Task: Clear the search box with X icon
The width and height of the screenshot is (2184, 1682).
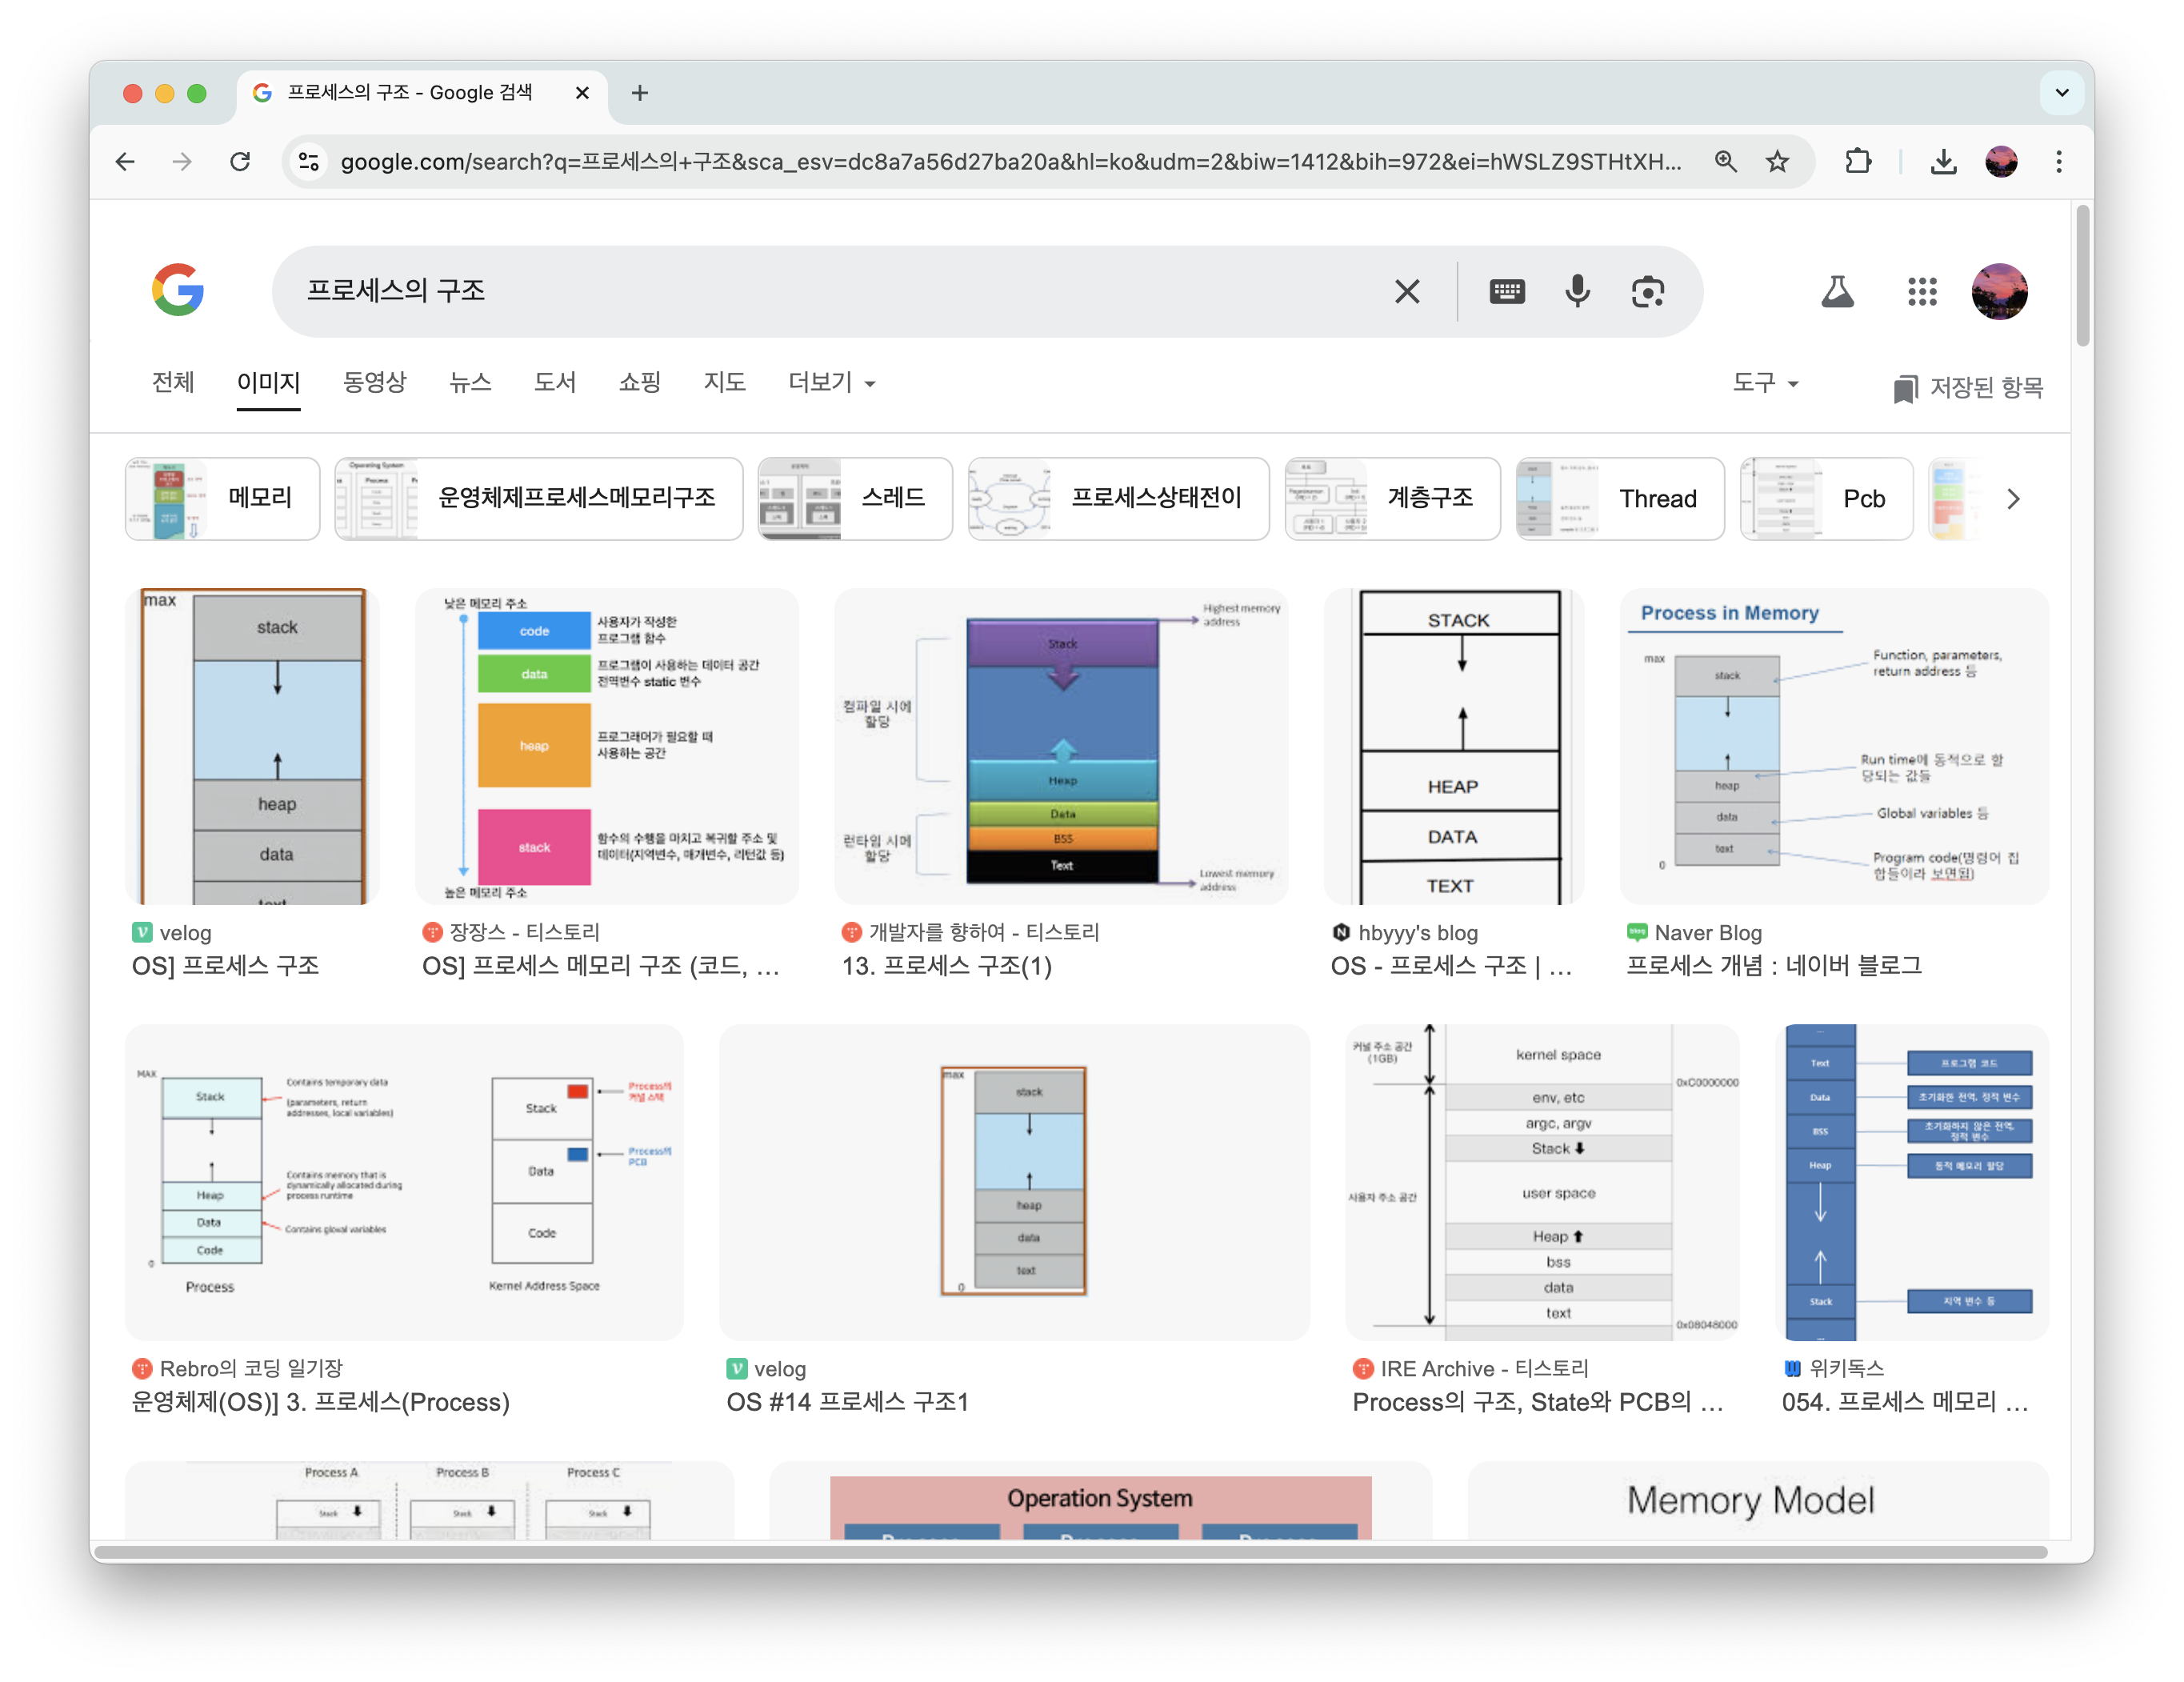Action: [1406, 291]
